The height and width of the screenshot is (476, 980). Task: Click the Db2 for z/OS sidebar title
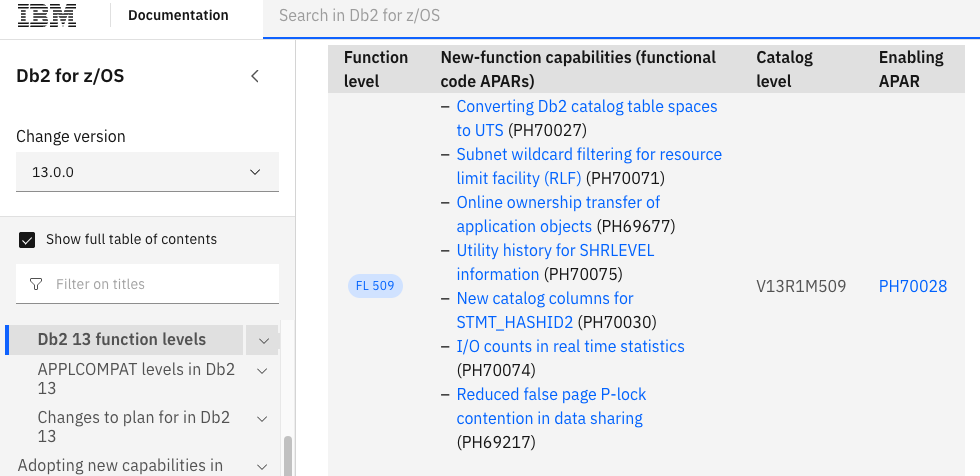70,76
